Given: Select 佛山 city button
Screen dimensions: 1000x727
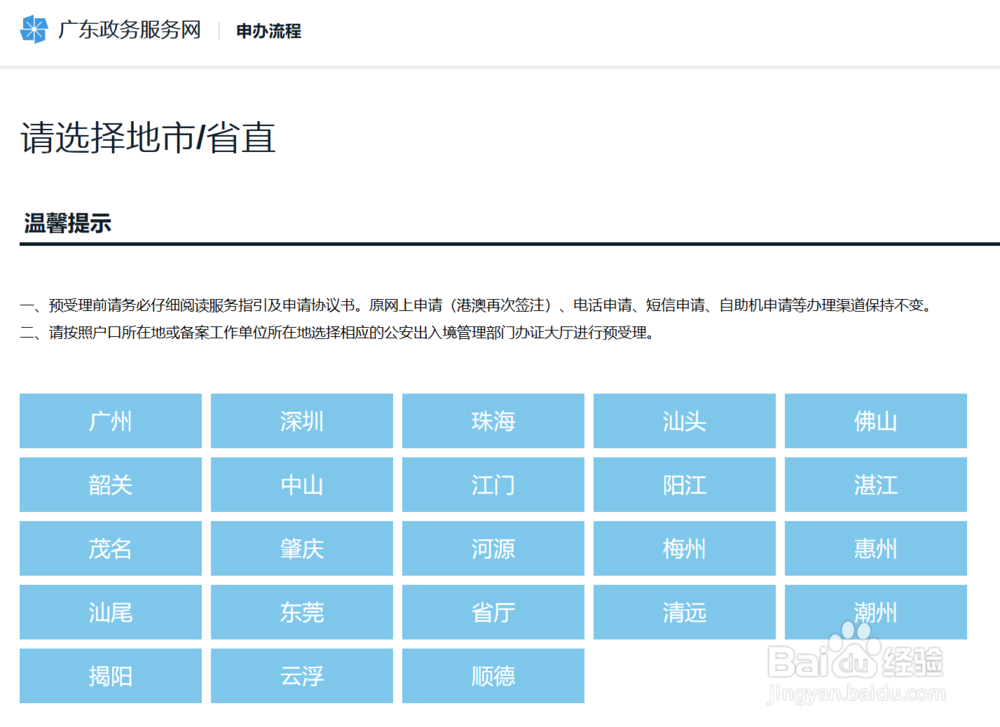Looking at the screenshot, I should (x=876, y=421).
